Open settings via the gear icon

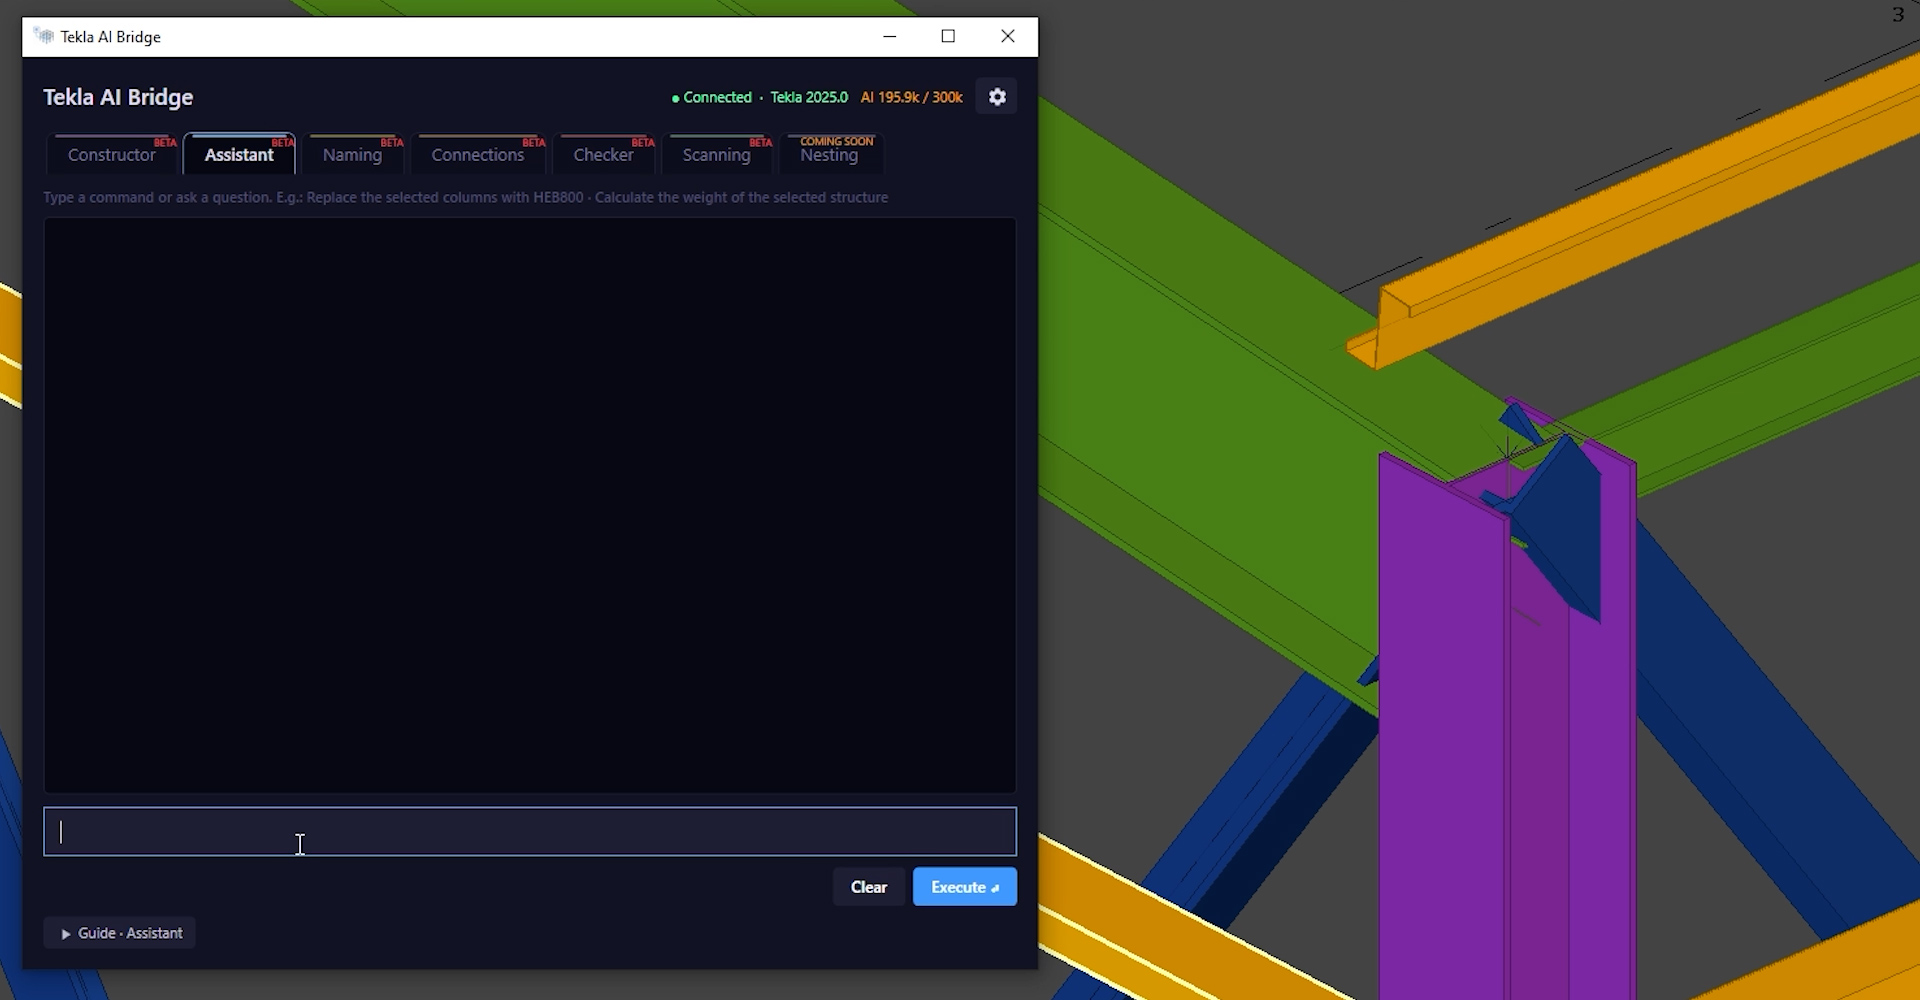click(997, 97)
